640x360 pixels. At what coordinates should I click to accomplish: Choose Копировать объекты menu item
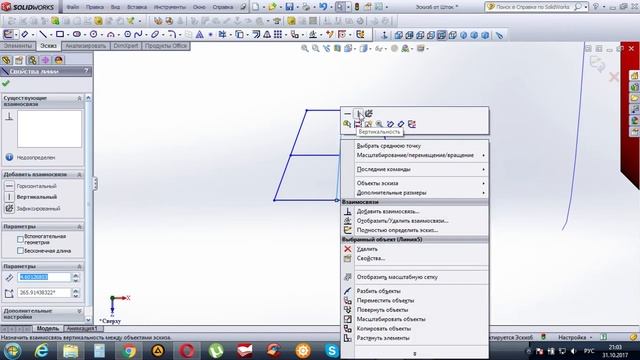tap(384, 329)
